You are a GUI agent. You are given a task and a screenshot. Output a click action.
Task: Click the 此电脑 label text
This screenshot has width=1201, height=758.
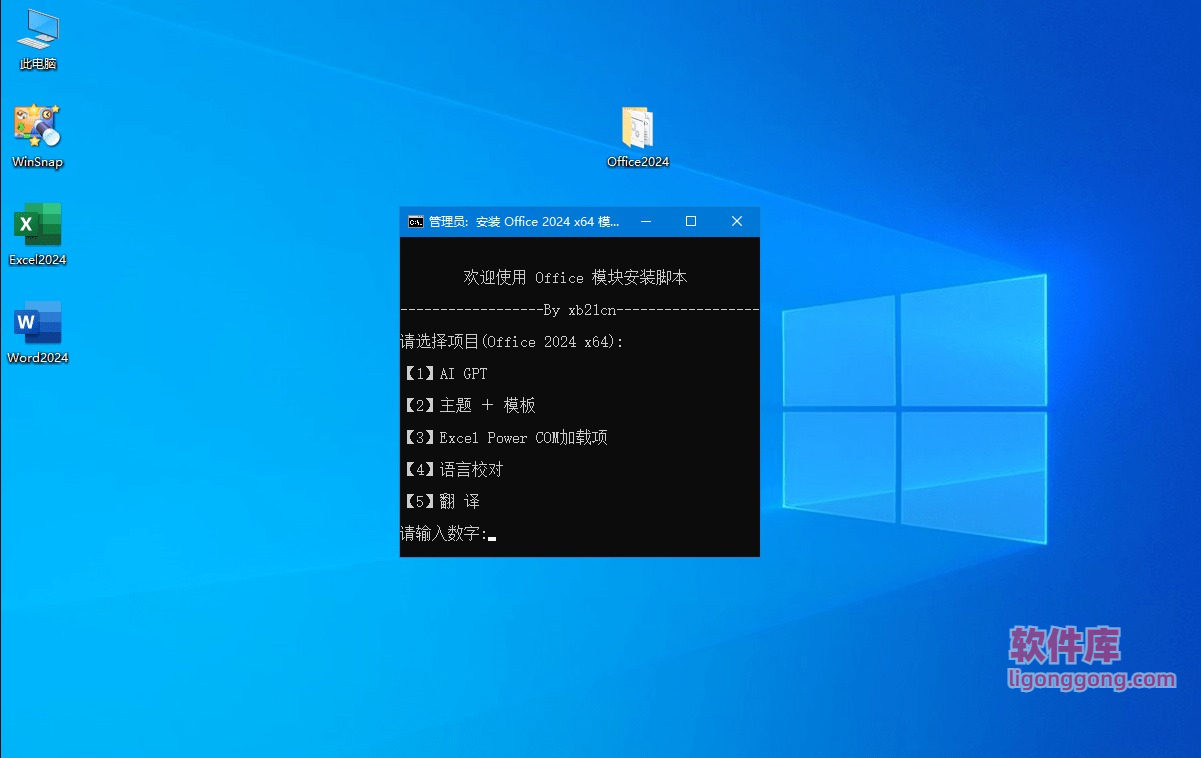[x=38, y=64]
